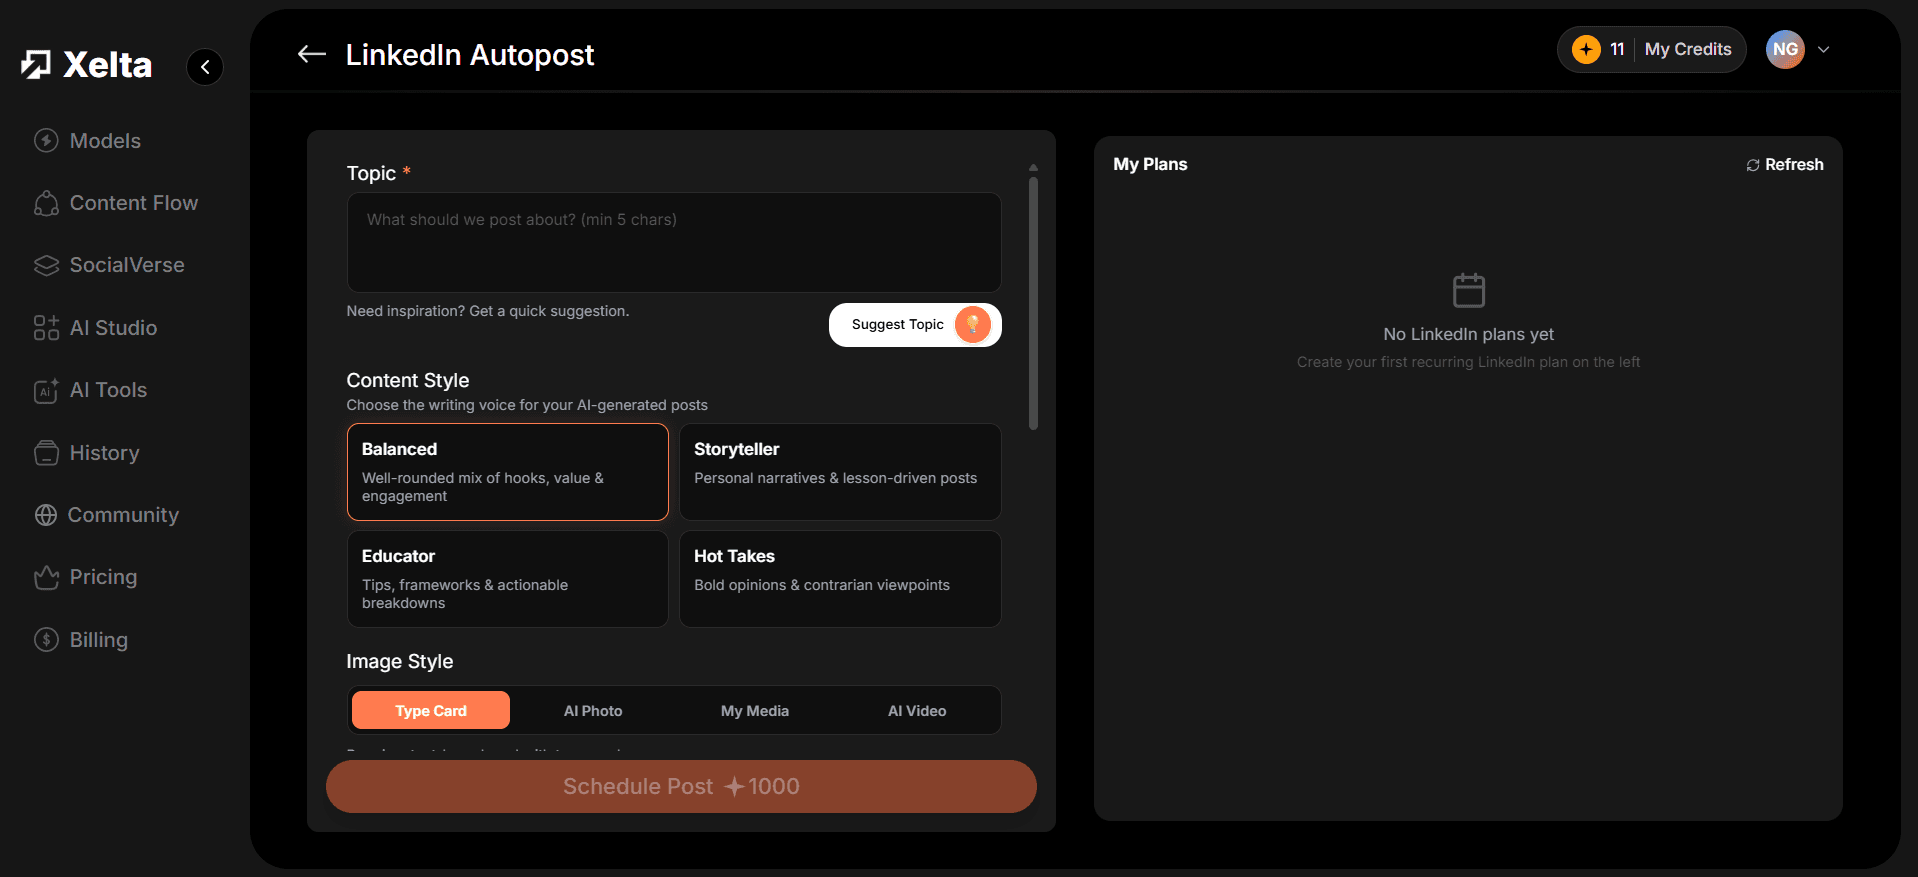Viewport: 1918px width, 877px height.
Task: Click the refresh arrows icon
Action: pyautogui.click(x=1753, y=165)
